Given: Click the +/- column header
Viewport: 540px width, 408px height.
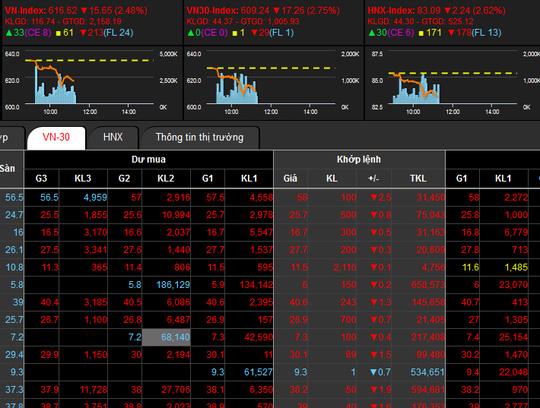Looking at the screenshot, I should point(373,178).
